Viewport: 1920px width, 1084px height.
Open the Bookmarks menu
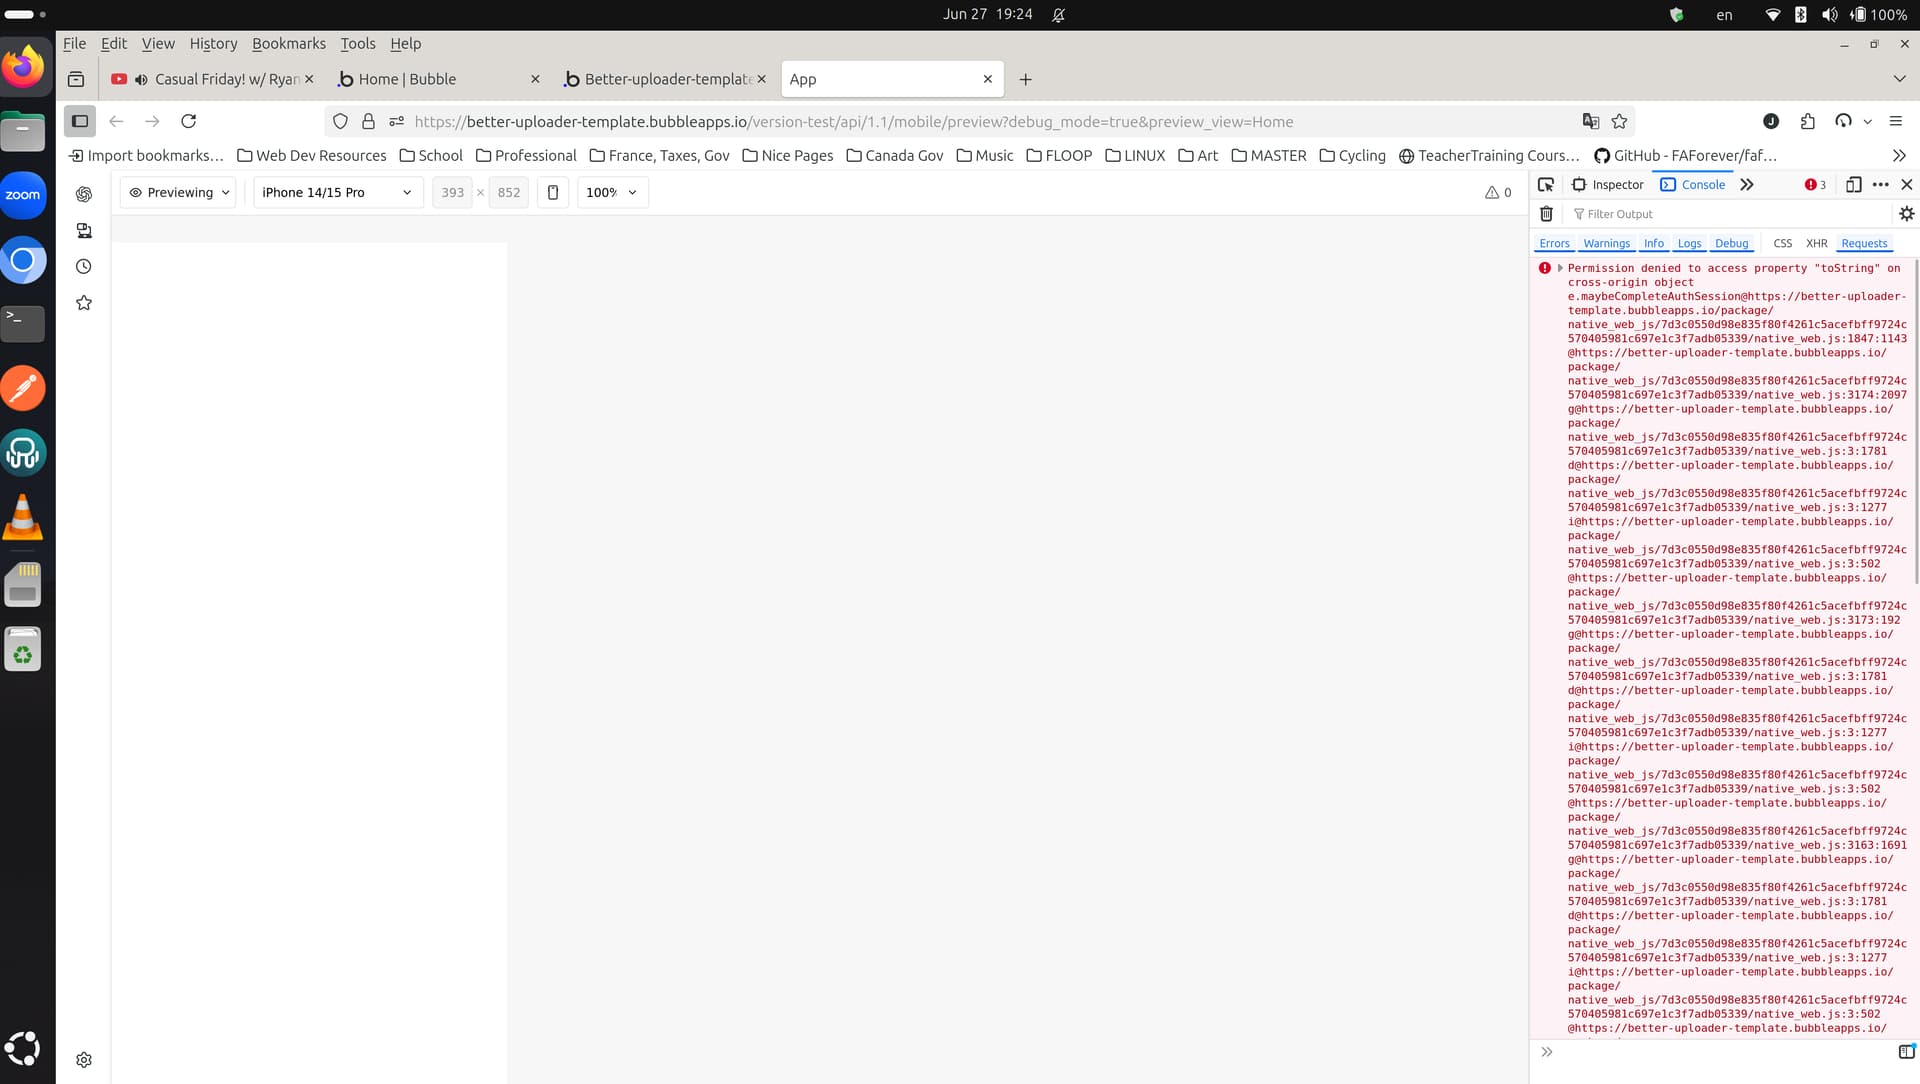pos(288,44)
